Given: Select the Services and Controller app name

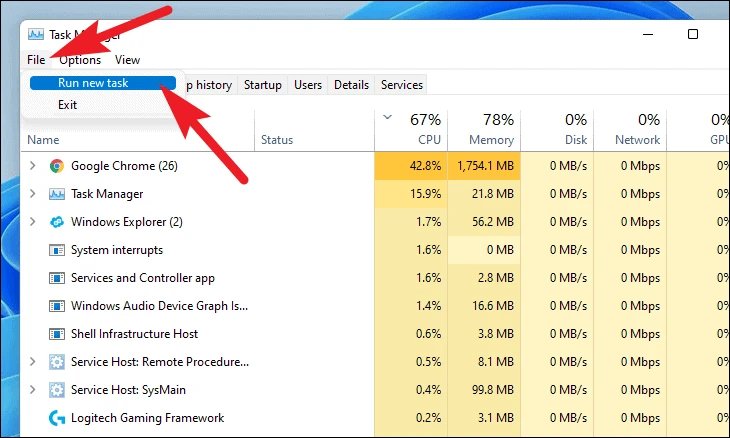Looking at the screenshot, I should click(x=143, y=278).
